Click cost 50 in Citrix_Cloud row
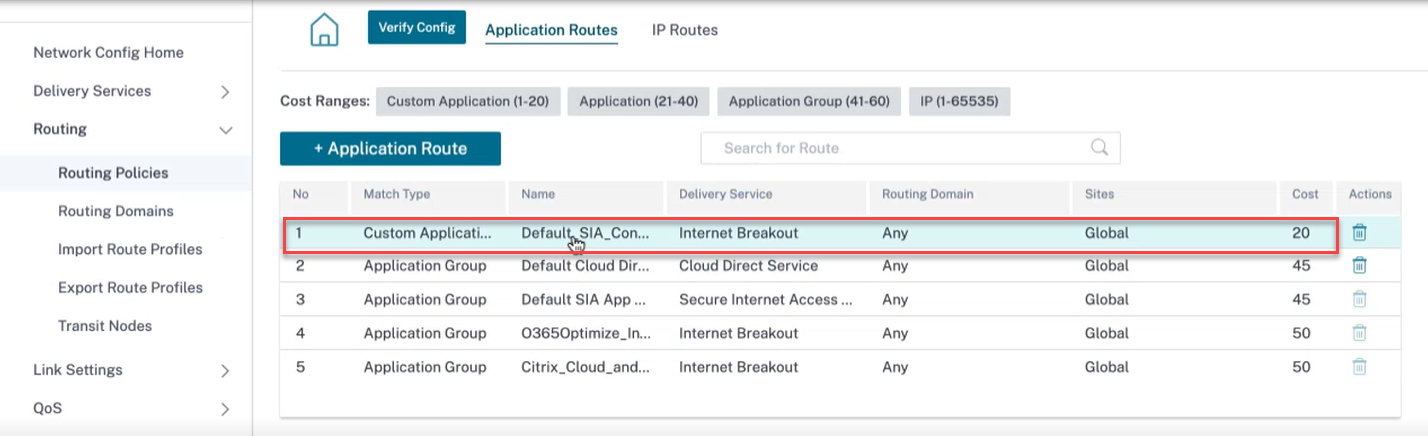The image size is (1428, 436). [1301, 367]
